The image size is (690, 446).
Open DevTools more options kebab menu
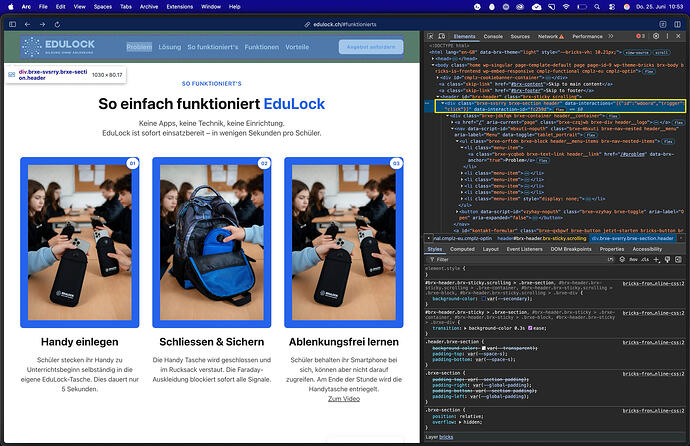click(667, 36)
